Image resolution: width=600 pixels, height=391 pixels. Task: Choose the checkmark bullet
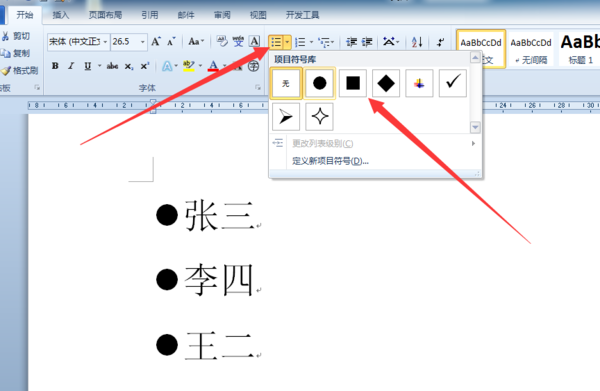coord(453,83)
